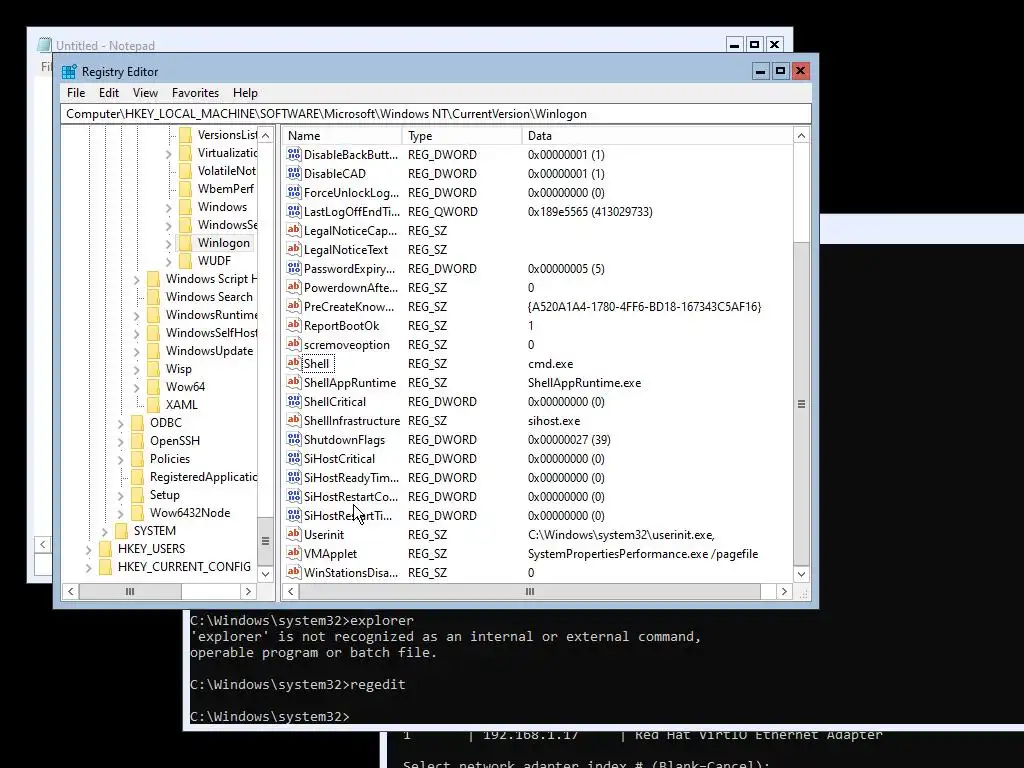This screenshot has height=768, width=1024.
Task: Expand the HKEY_CURRENT_CONFIG hive node
Action: (x=89, y=568)
